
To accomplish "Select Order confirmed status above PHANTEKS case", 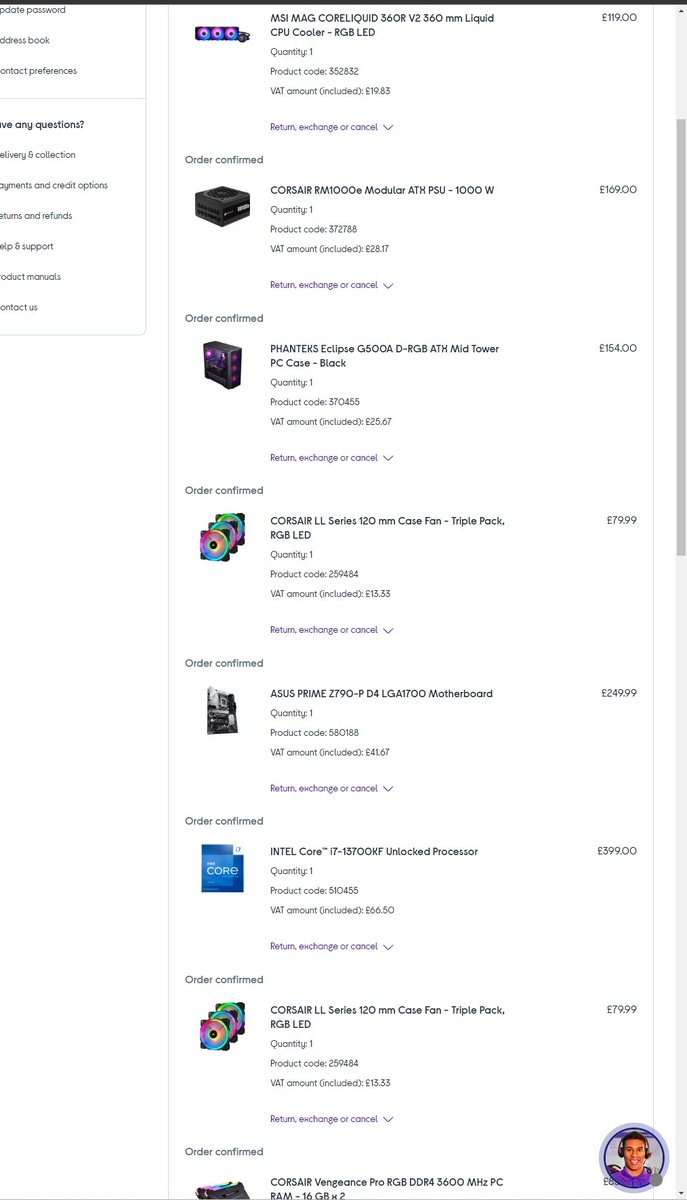I will tap(224, 318).
